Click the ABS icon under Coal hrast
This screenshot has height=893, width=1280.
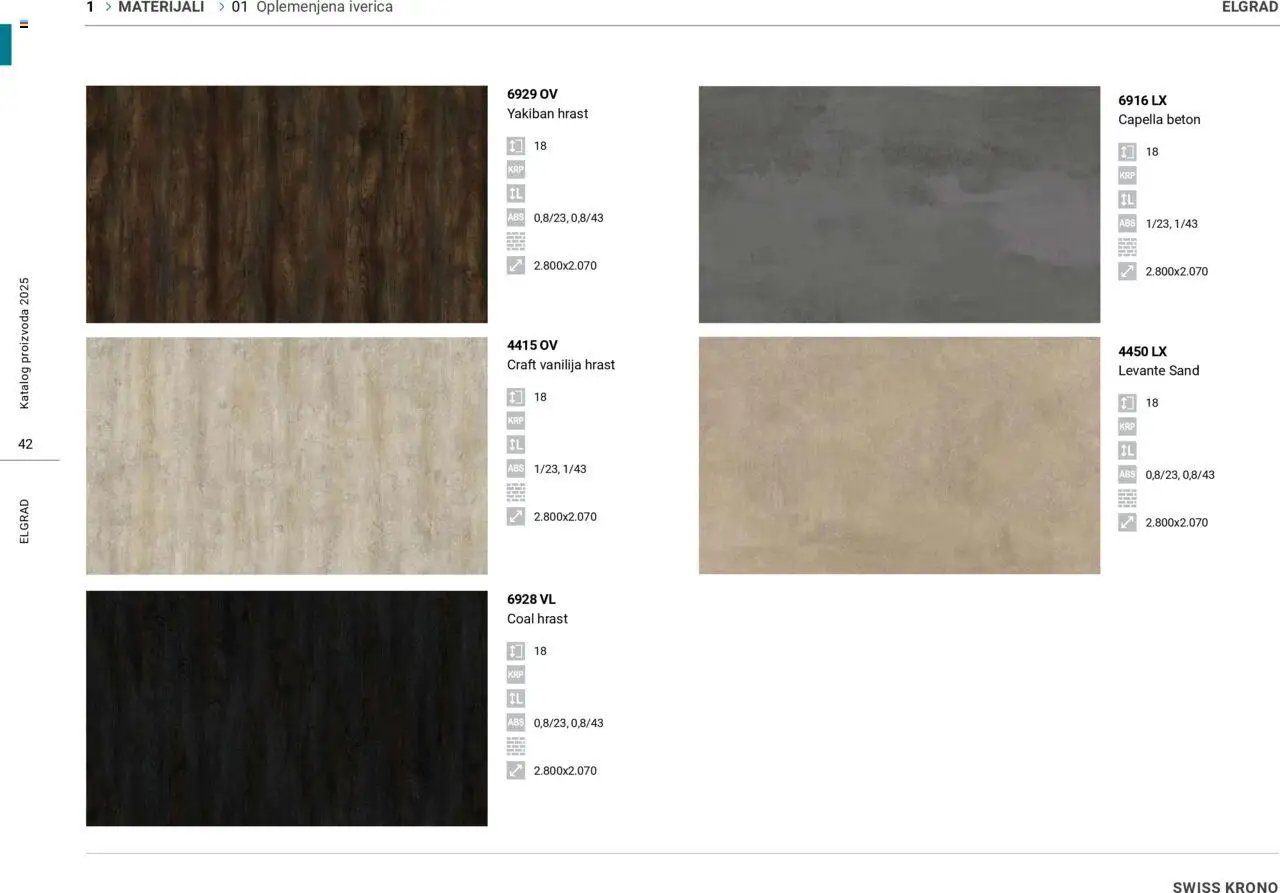point(515,723)
